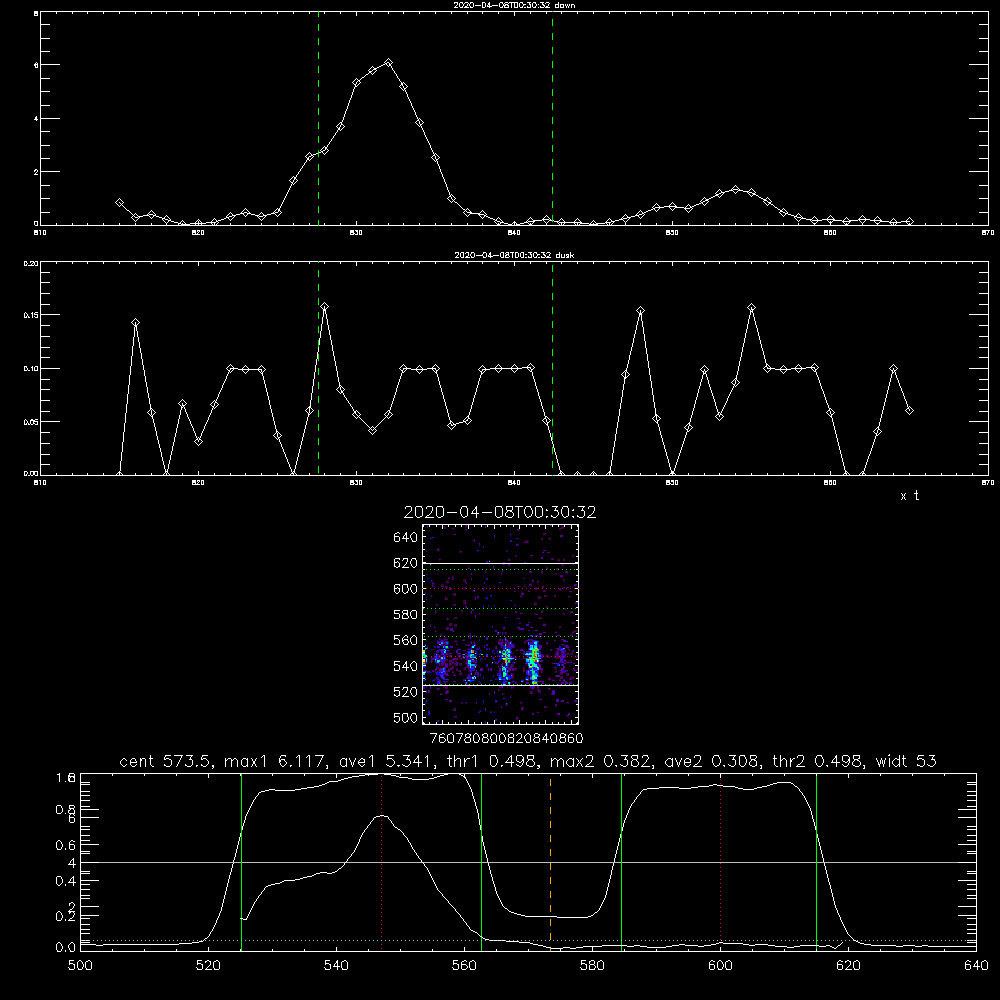Screen dimensions: 1000x1000
Task: Click the heatmap image thumbnail
Action: point(500,624)
